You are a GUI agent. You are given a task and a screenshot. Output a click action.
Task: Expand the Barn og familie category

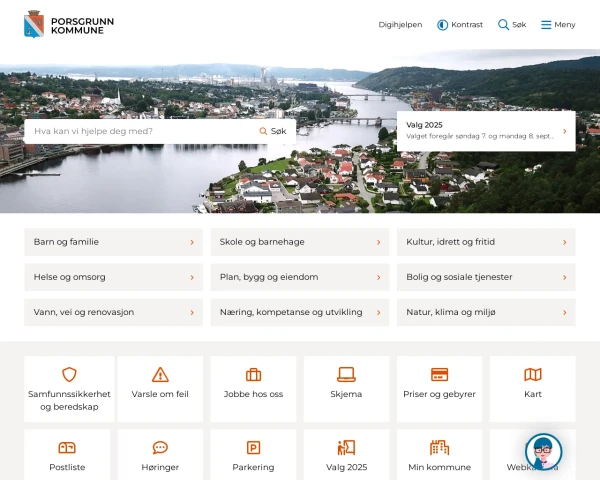(x=113, y=242)
